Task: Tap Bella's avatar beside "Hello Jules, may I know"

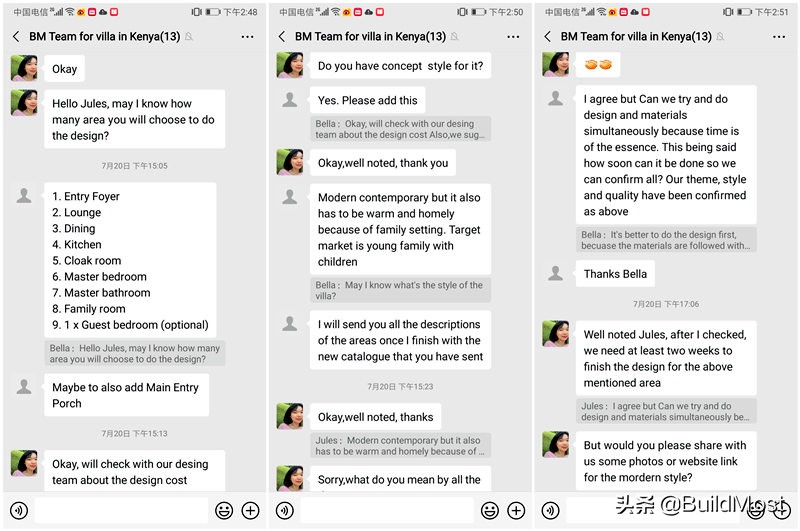Action: pos(24,103)
